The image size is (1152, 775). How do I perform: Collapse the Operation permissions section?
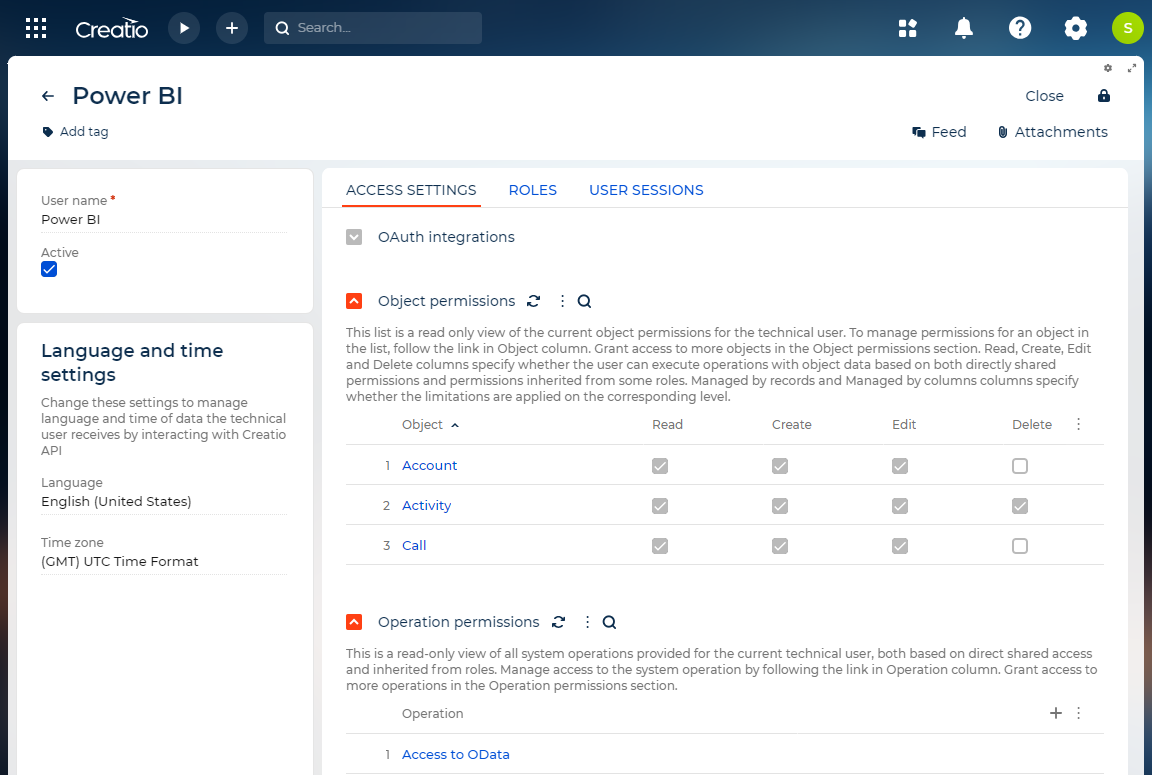(x=354, y=622)
